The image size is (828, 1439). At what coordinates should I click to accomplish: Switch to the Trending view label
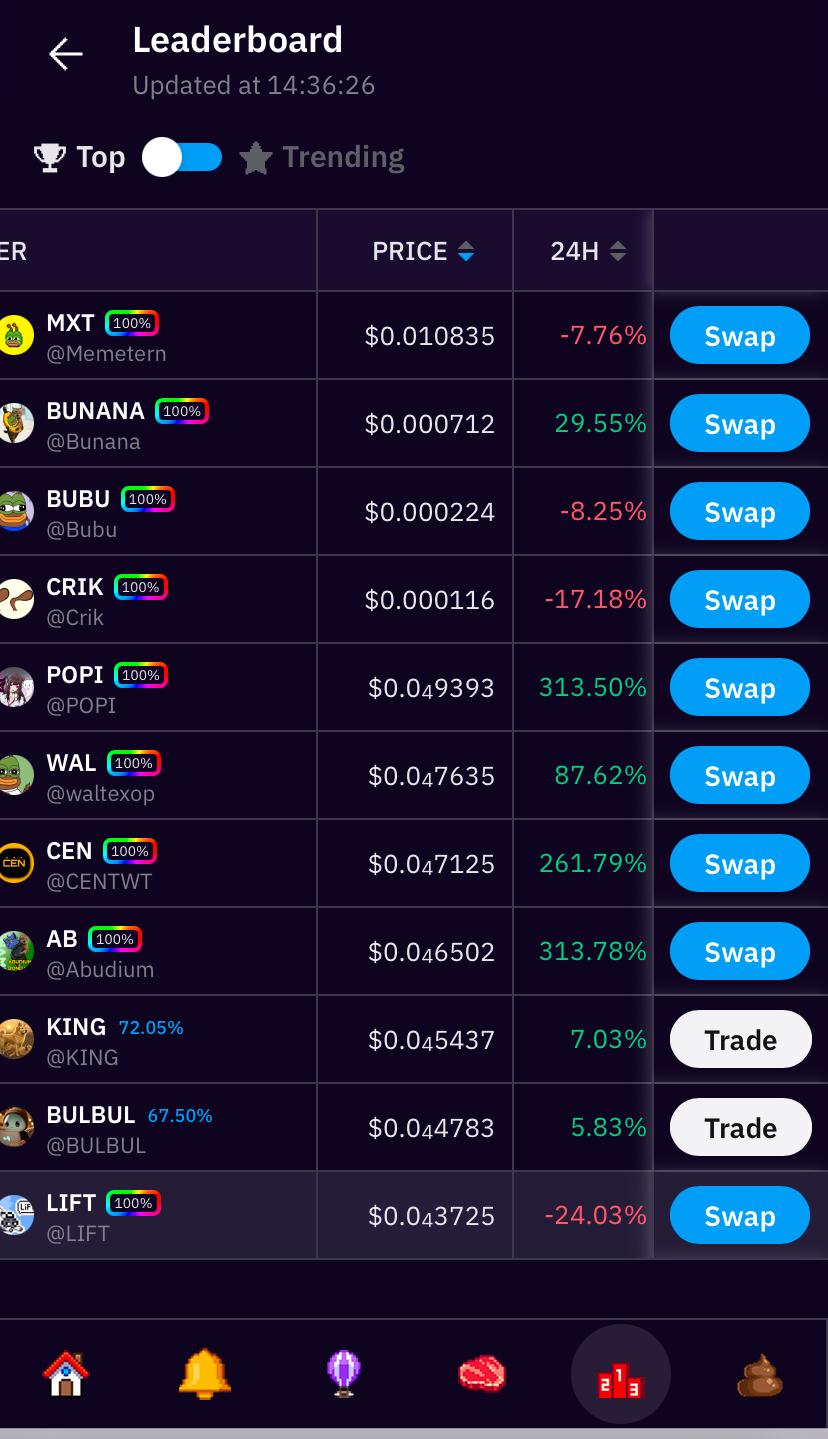click(x=343, y=158)
